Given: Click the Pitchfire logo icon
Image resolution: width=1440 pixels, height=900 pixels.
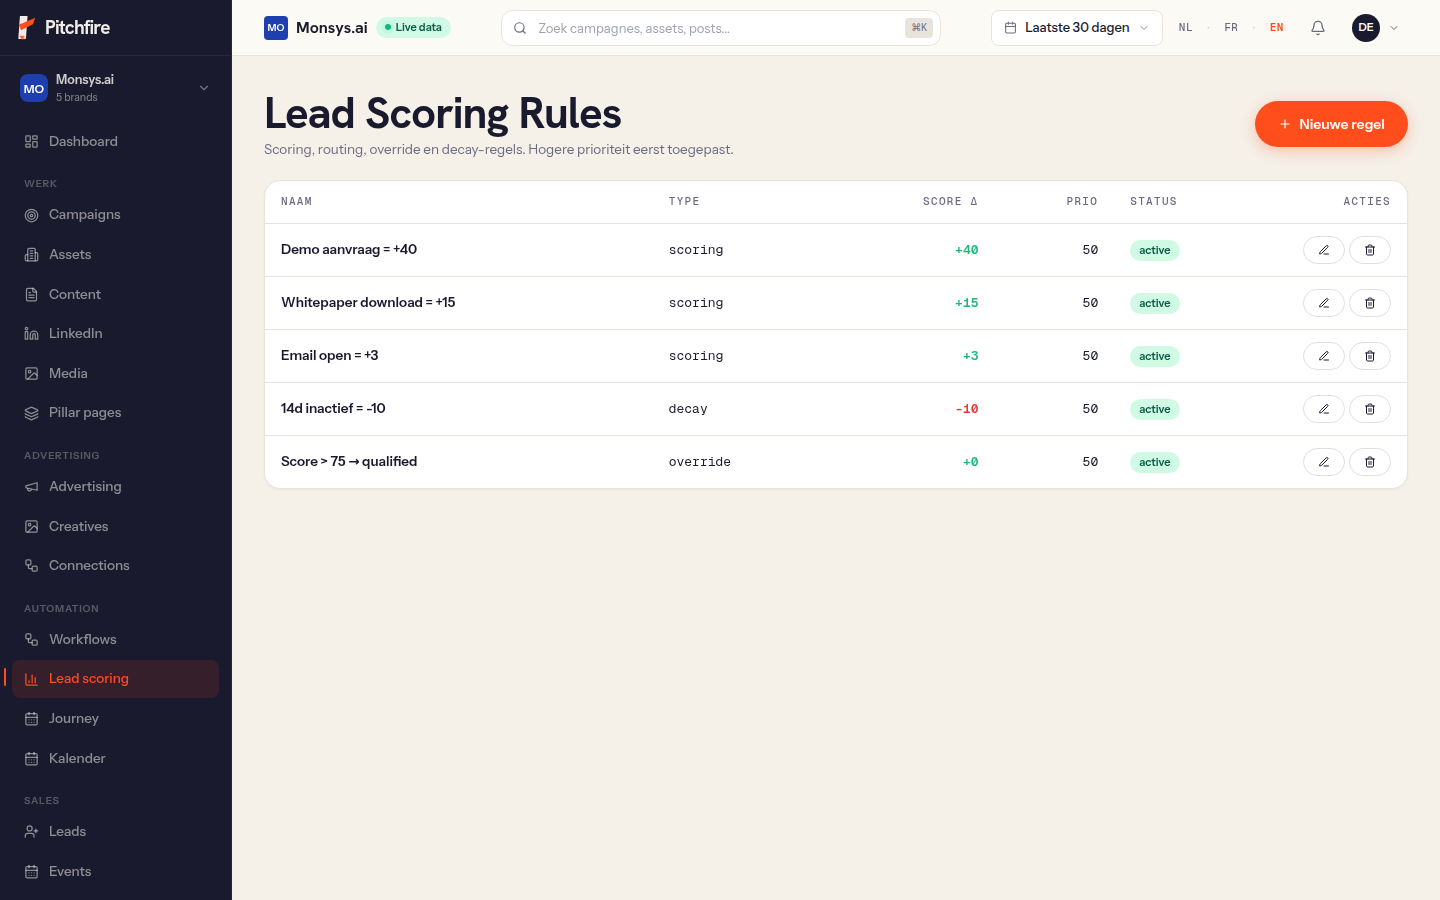Looking at the screenshot, I should coord(27,28).
